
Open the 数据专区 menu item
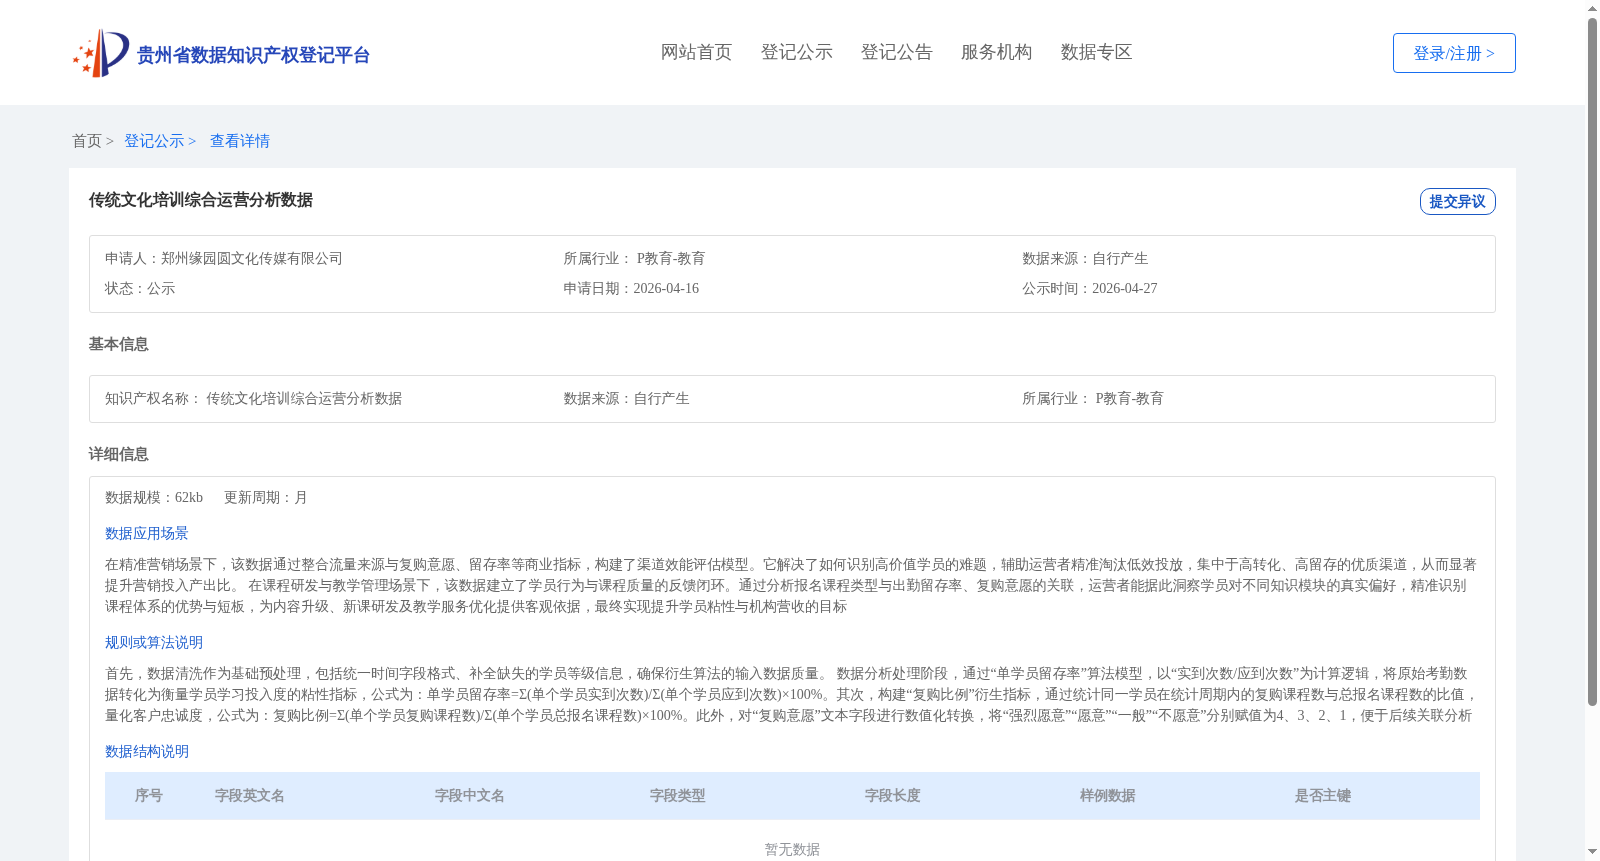point(1096,52)
